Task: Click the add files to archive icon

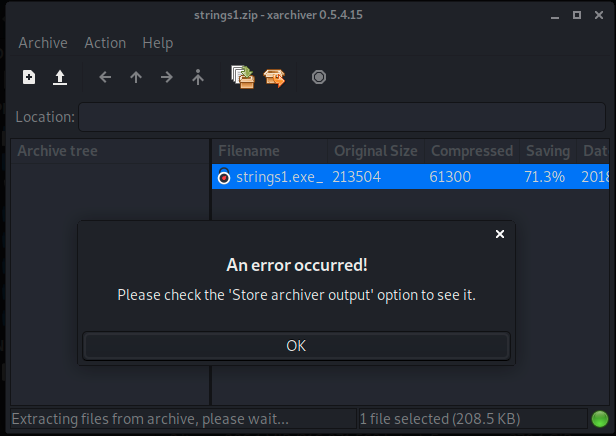Action: click(x=243, y=77)
